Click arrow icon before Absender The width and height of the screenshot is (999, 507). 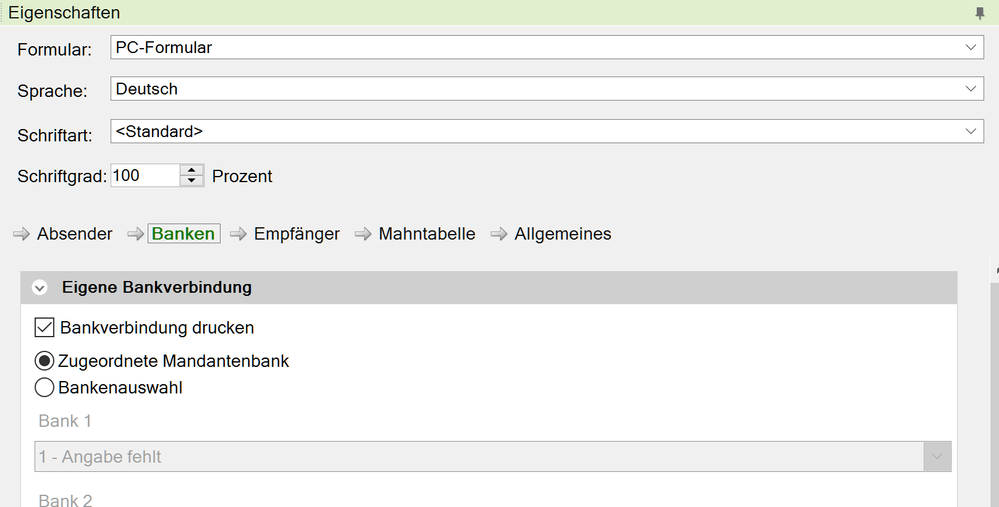(22, 234)
